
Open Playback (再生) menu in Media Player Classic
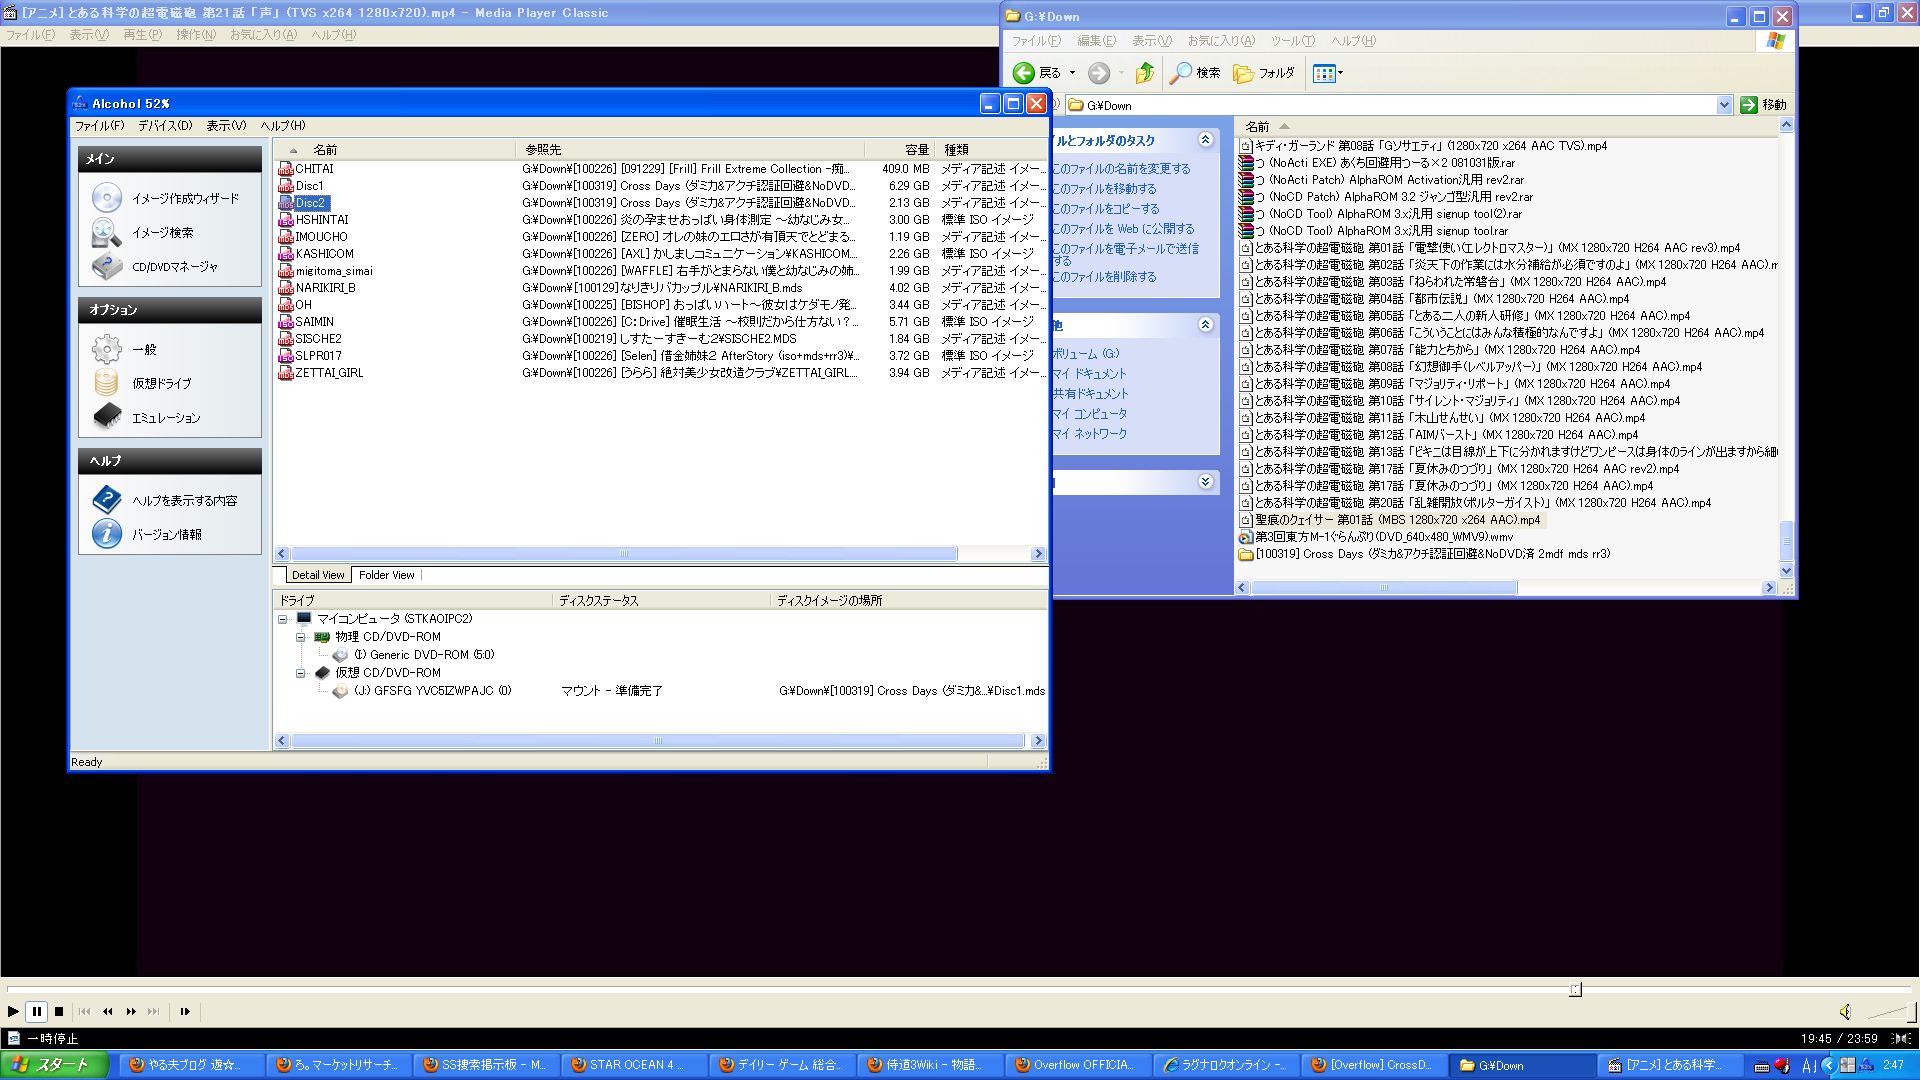141,35
